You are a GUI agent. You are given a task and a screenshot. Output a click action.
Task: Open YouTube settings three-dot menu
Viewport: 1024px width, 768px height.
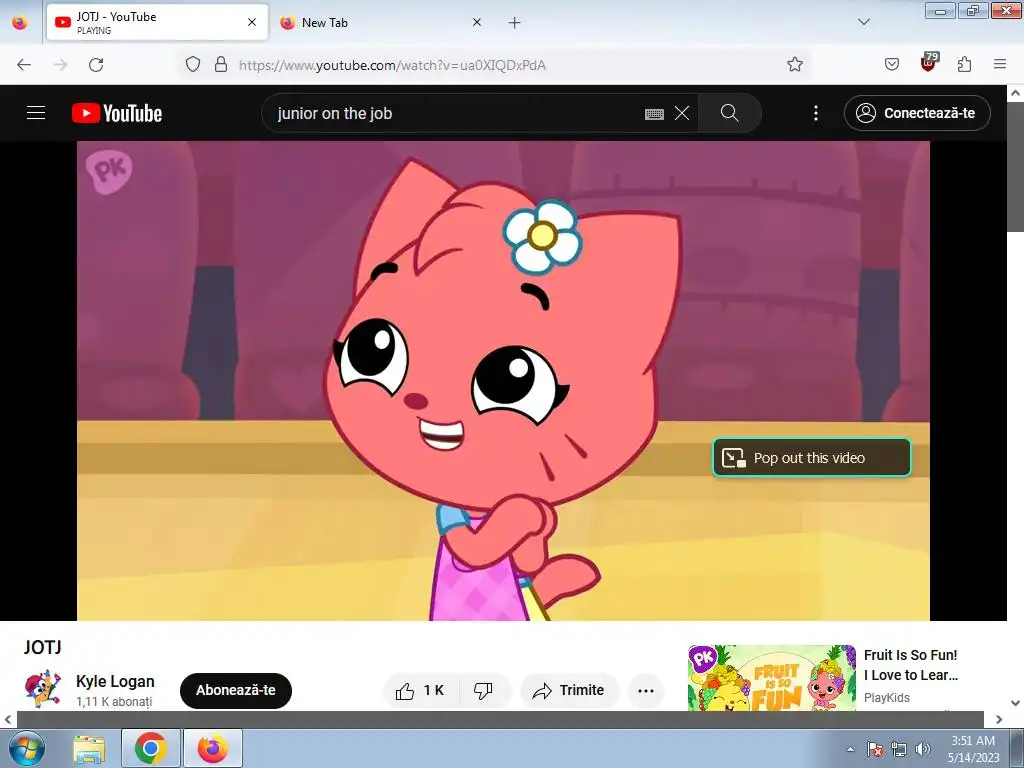(x=816, y=113)
